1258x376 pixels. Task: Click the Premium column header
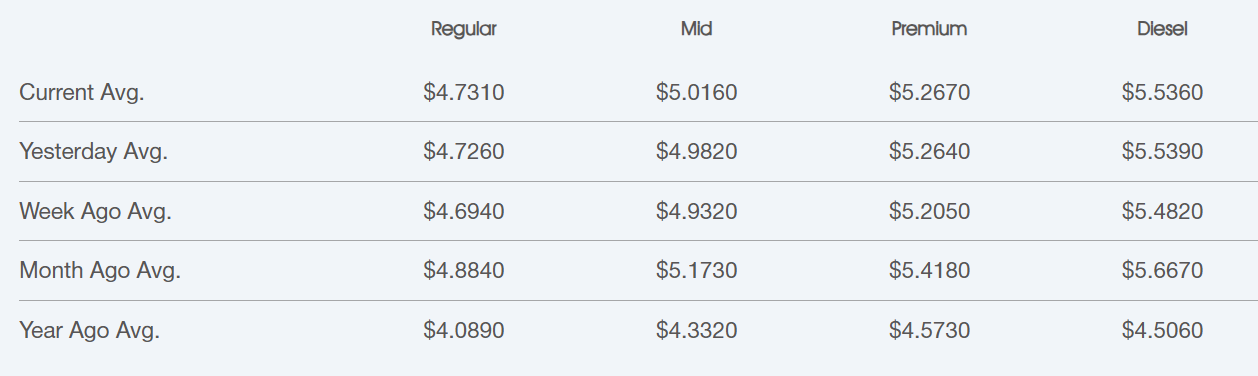(929, 29)
